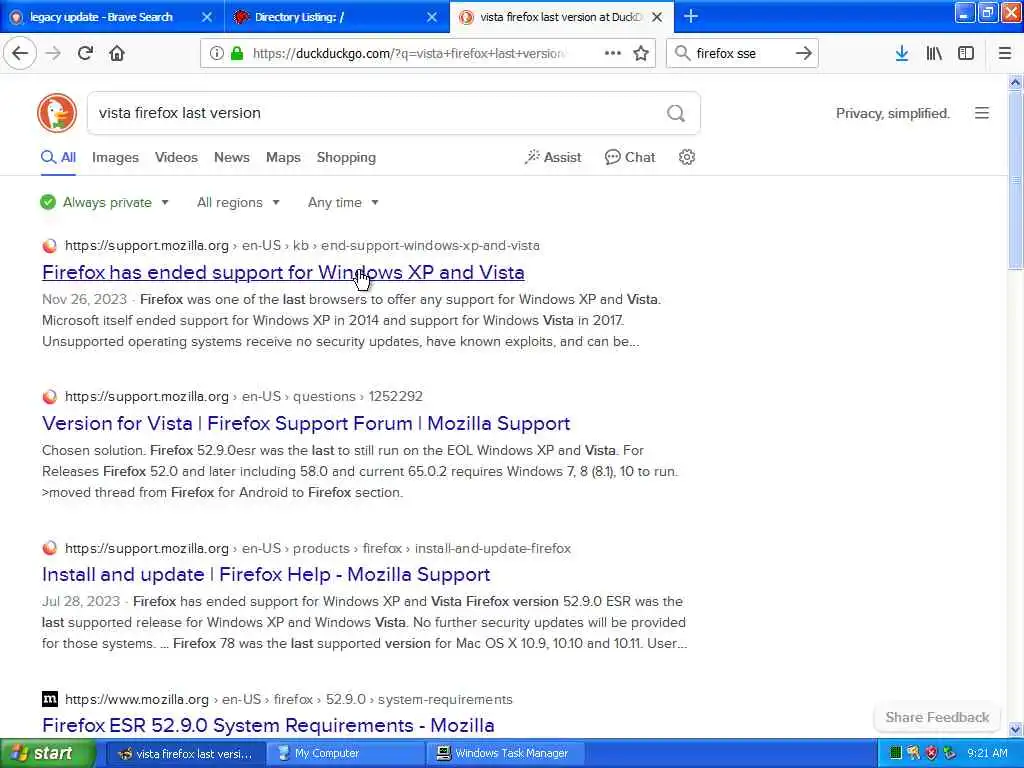Viewport: 1024px width, 768px height.
Task: Click the scrollbar up arrow
Action: point(1015,82)
